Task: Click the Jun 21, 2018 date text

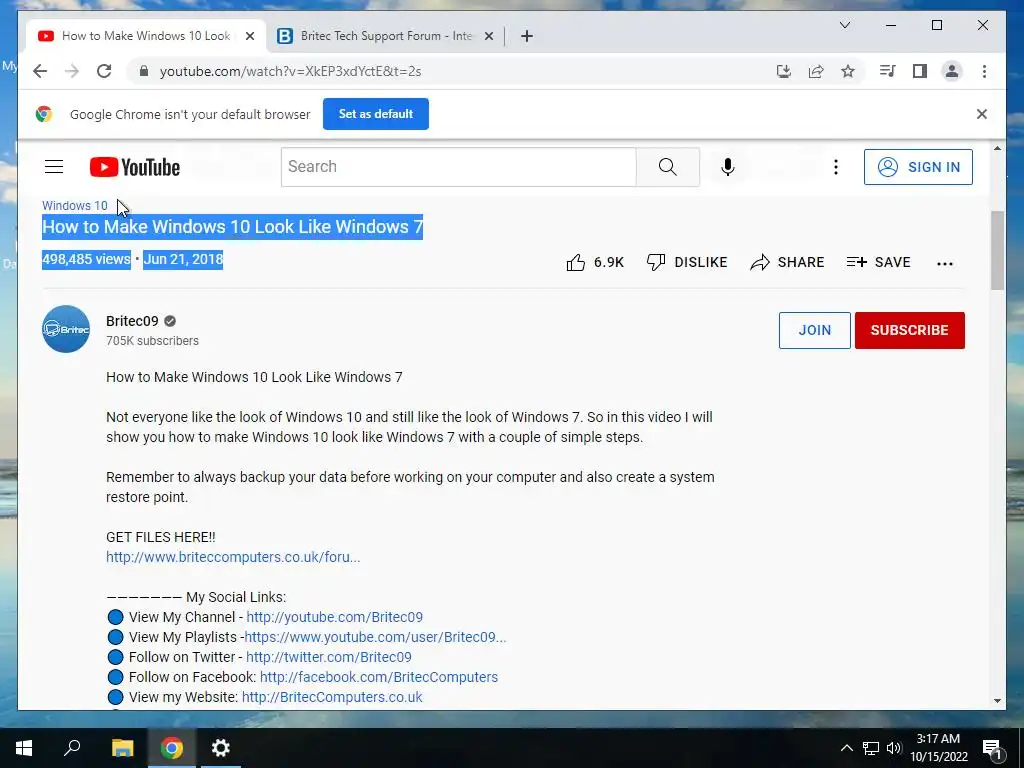Action: 183,259
